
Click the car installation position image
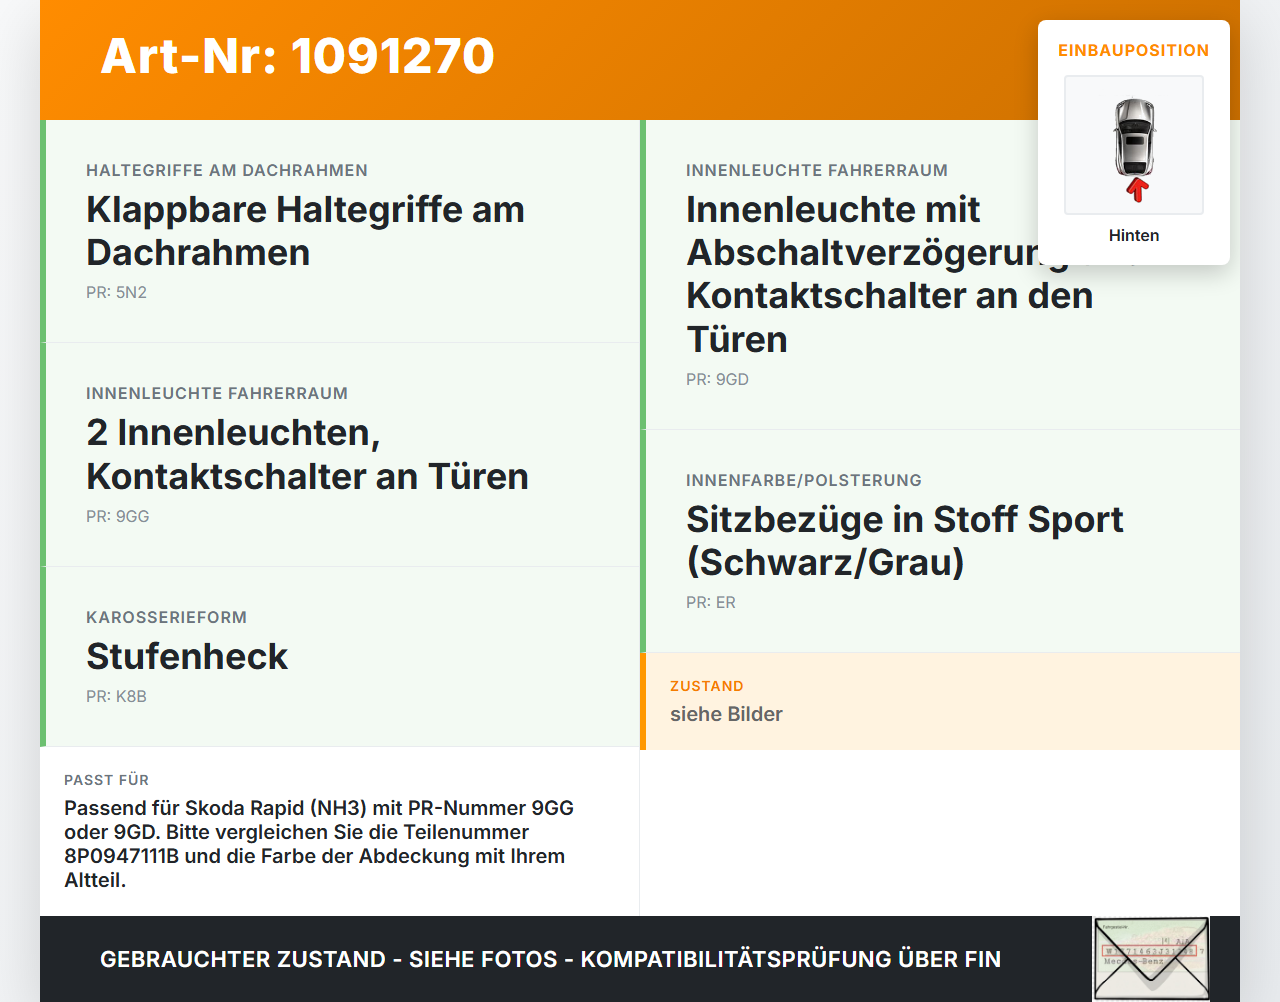(1134, 145)
